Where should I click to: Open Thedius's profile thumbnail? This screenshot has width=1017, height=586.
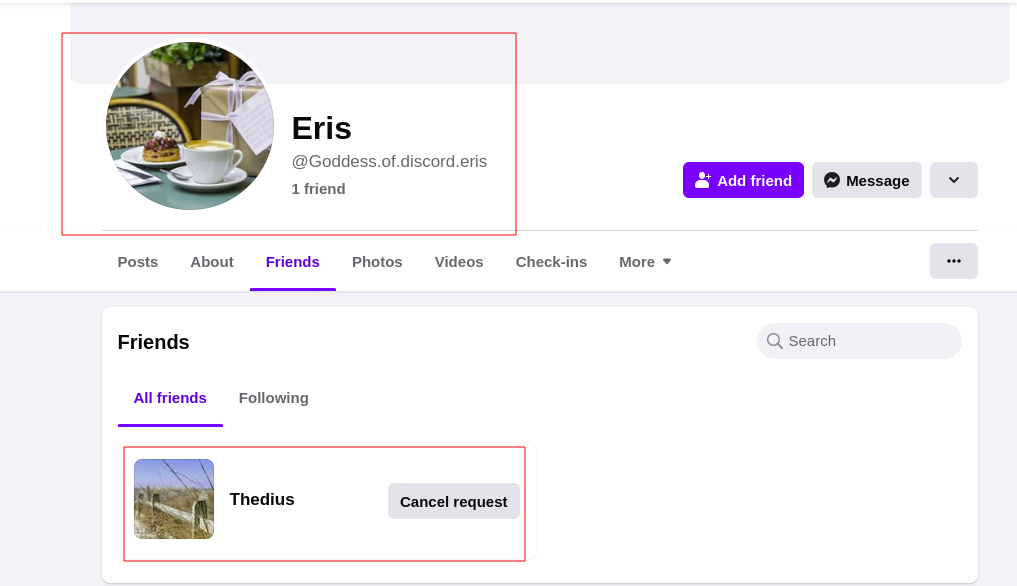[174, 499]
